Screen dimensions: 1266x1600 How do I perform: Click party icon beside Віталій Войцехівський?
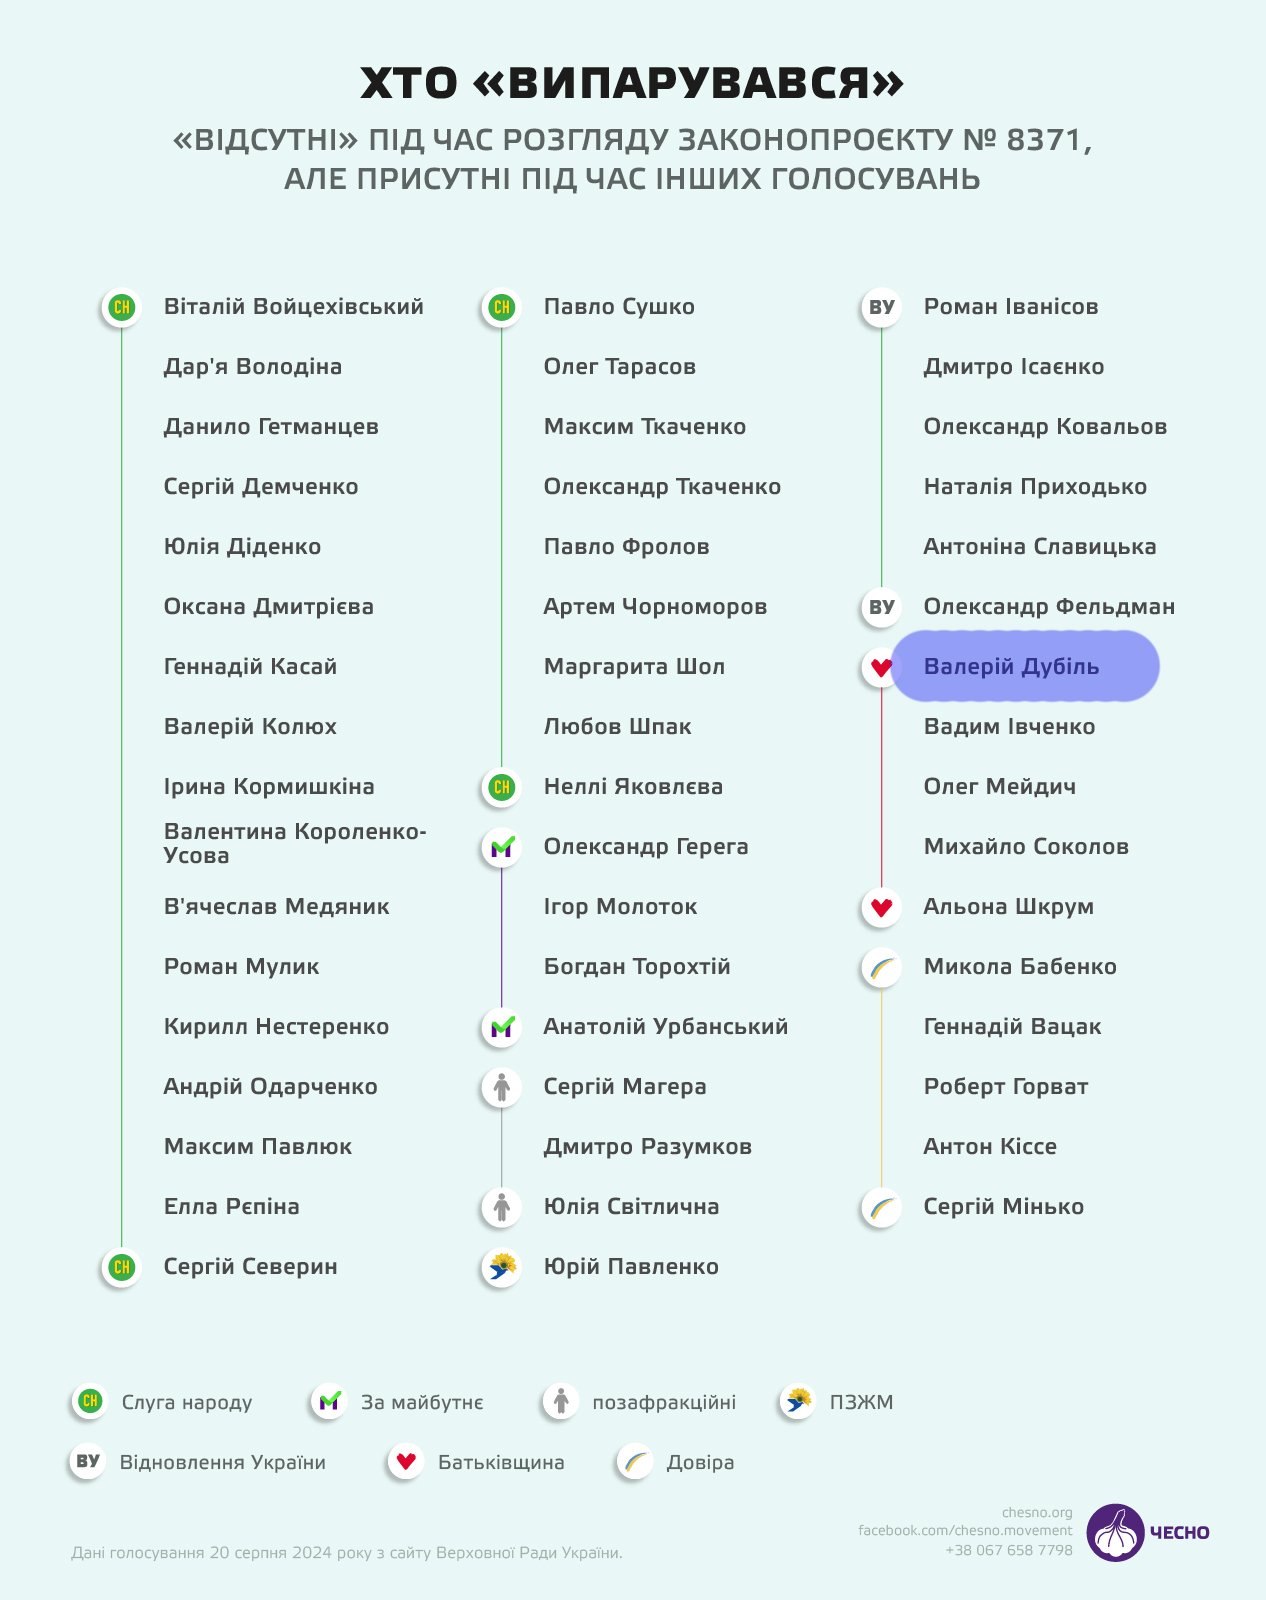pyautogui.click(x=122, y=307)
